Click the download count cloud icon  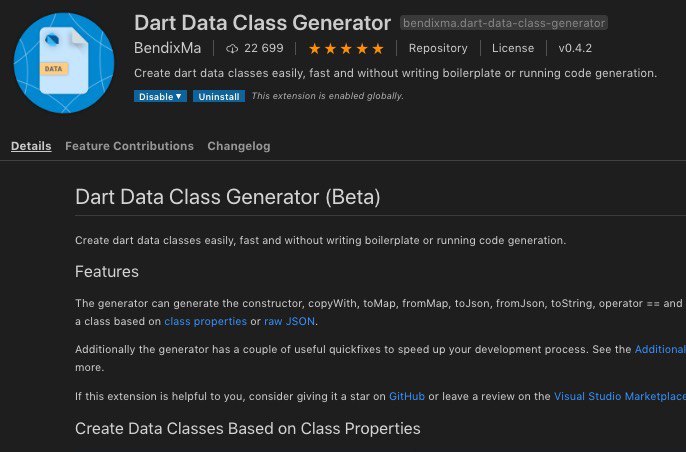pos(232,49)
